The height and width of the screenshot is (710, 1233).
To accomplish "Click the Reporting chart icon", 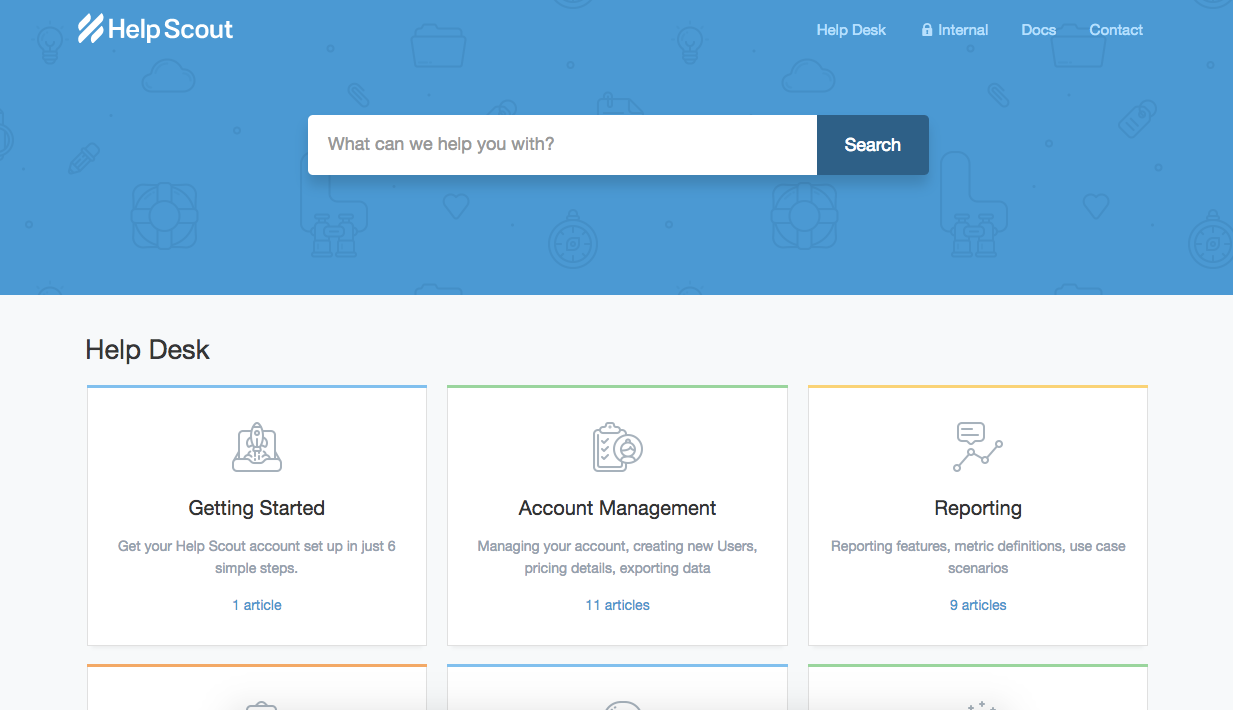I will 977,446.
